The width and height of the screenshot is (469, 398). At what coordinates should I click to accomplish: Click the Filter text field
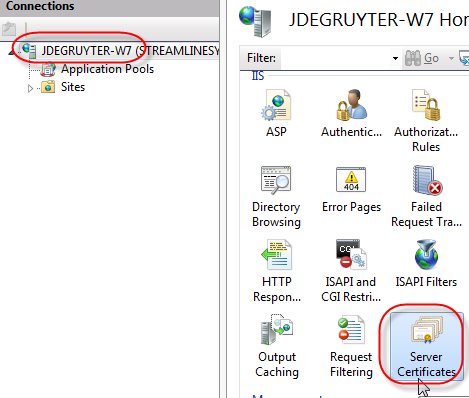tap(335, 58)
